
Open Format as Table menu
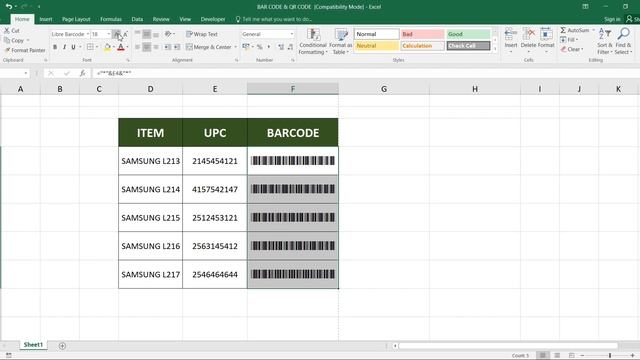[340, 42]
